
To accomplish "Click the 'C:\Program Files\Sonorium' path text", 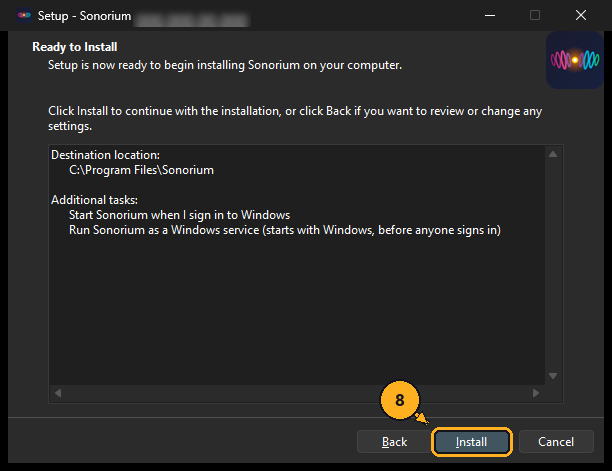I will click(x=141, y=170).
